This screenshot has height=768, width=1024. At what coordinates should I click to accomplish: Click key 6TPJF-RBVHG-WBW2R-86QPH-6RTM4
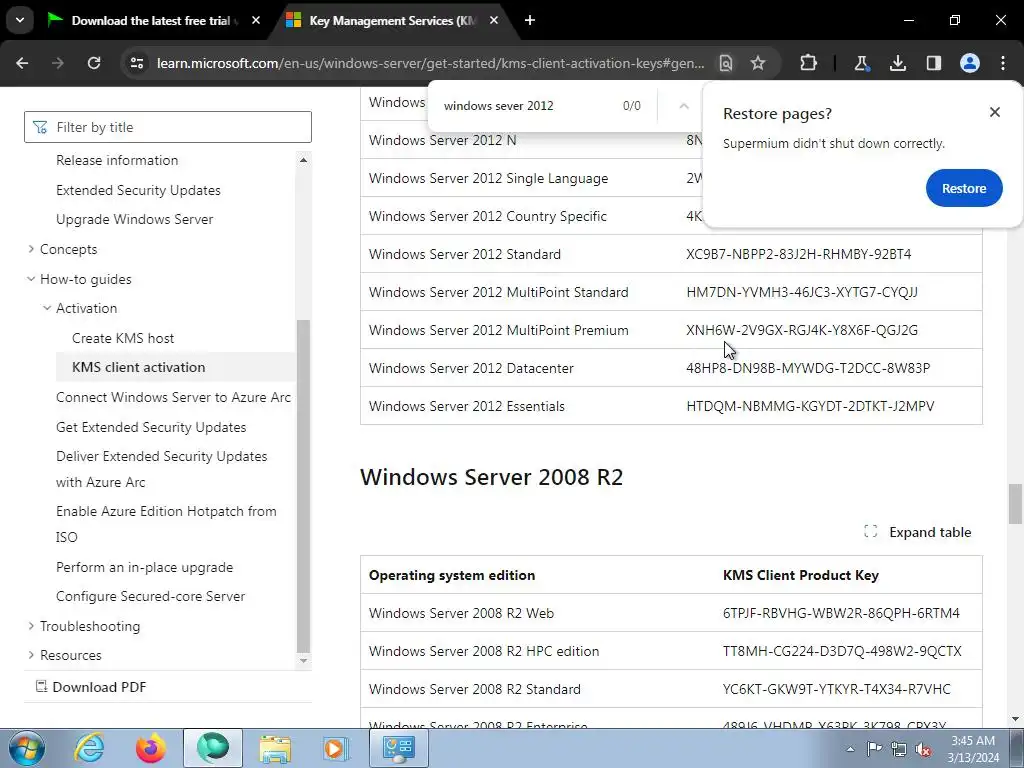841,613
